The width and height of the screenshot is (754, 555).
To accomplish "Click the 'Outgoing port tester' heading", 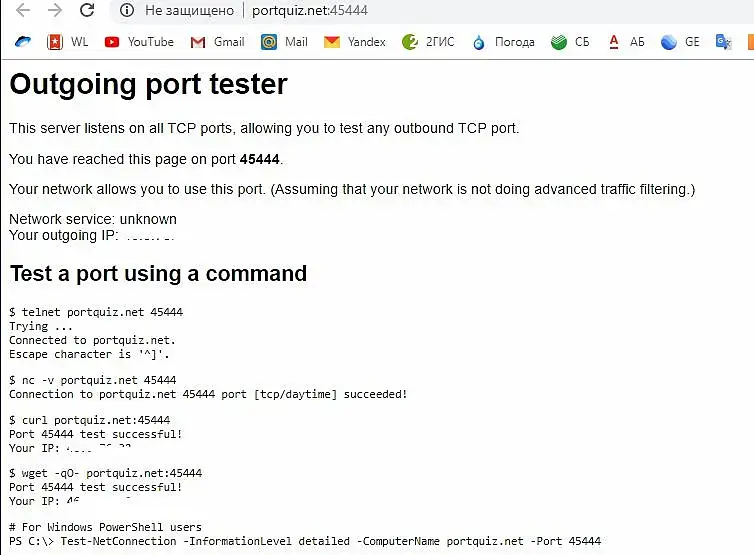I will tap(148, 84).
